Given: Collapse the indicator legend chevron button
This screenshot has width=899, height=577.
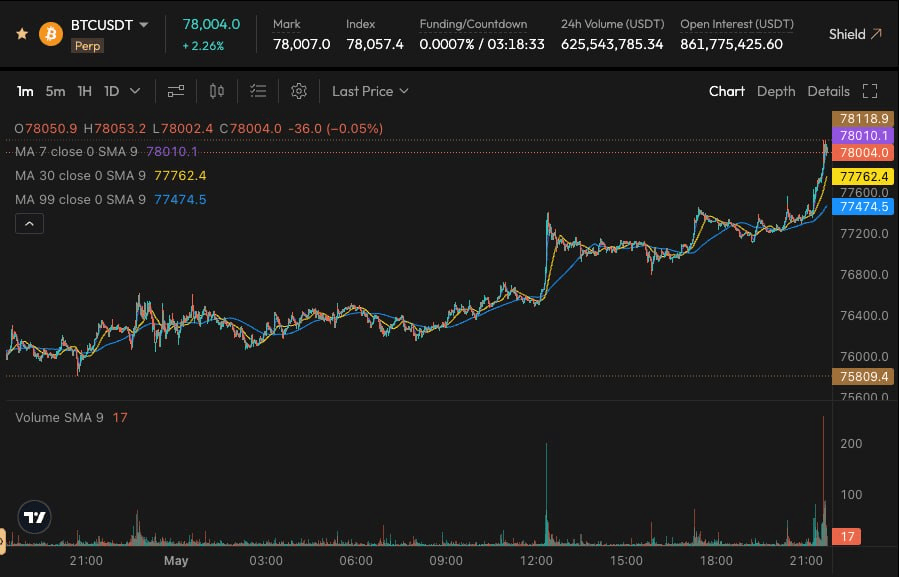Looking at the screenshot, I should 29,224.
